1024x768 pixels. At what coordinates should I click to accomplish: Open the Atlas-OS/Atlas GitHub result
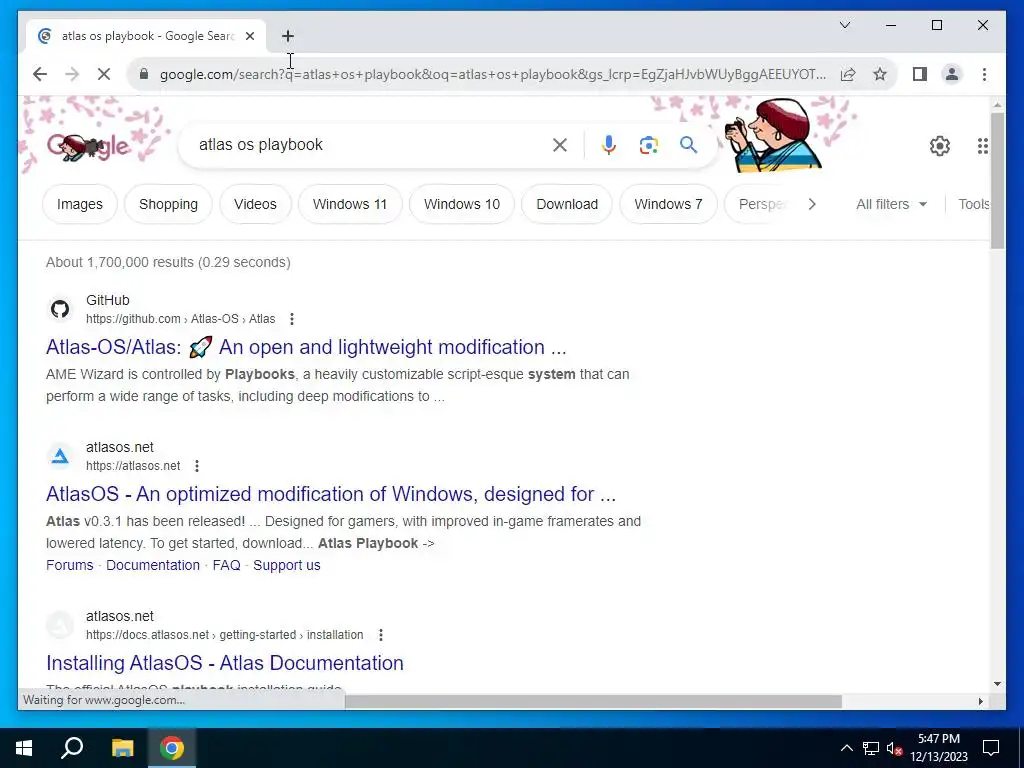(x=306, y=347)
